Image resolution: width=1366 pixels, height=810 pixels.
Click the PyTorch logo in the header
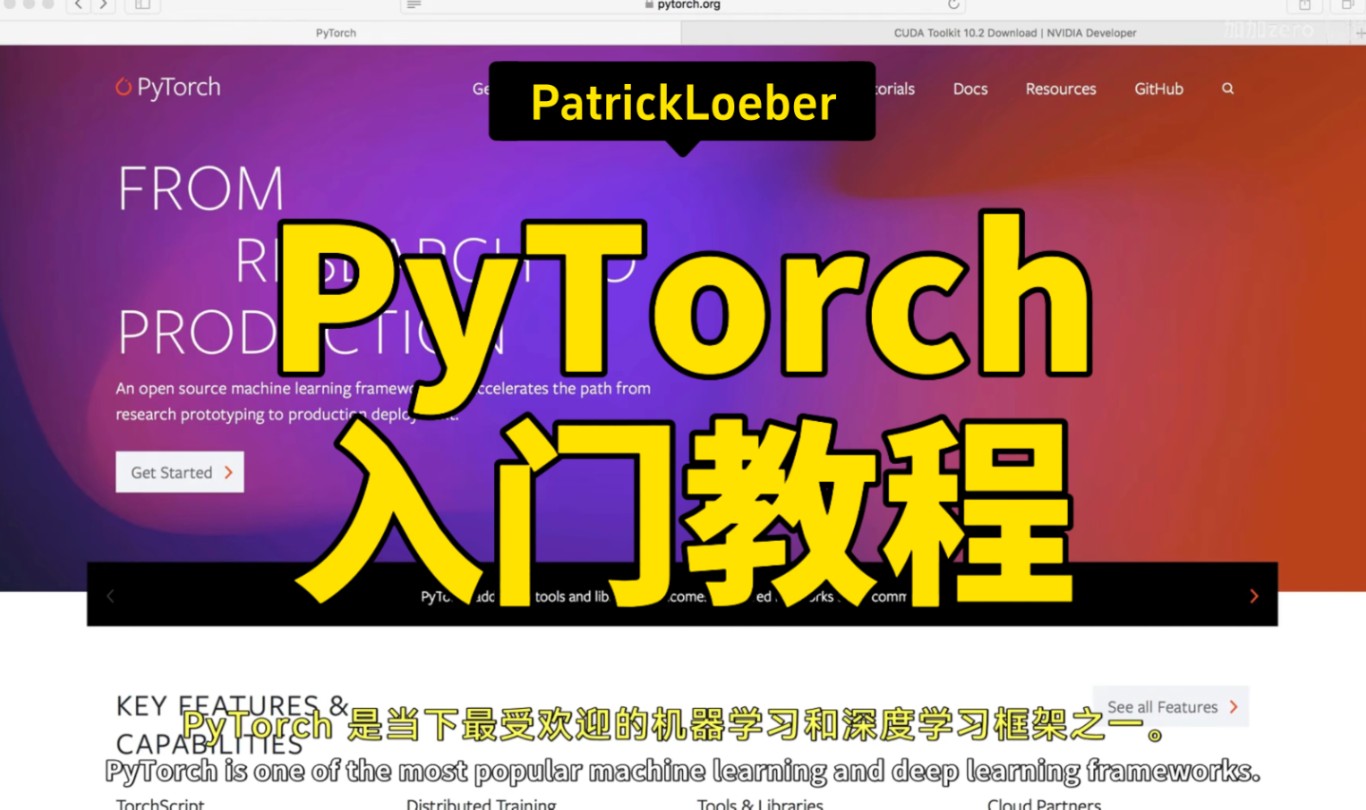[168, 88]
